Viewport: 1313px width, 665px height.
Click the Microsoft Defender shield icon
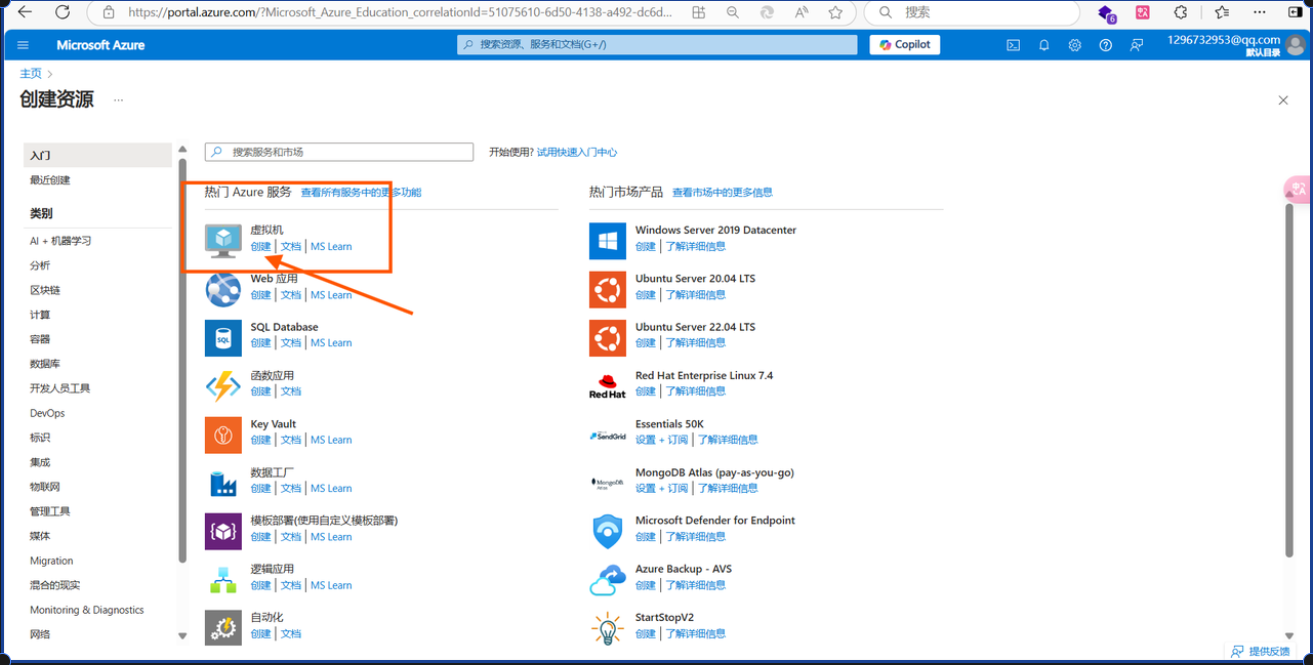point(608,532)
